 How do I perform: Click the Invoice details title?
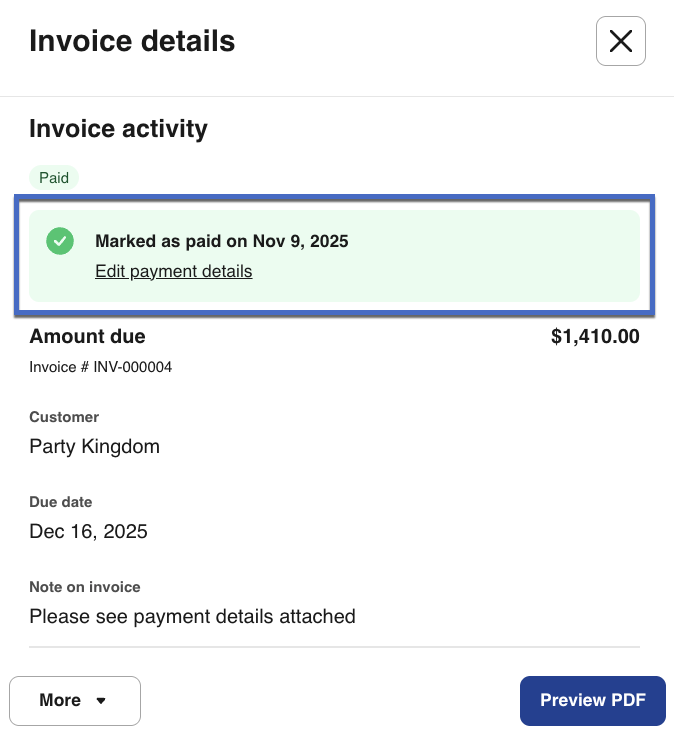(x=132, y=41)
